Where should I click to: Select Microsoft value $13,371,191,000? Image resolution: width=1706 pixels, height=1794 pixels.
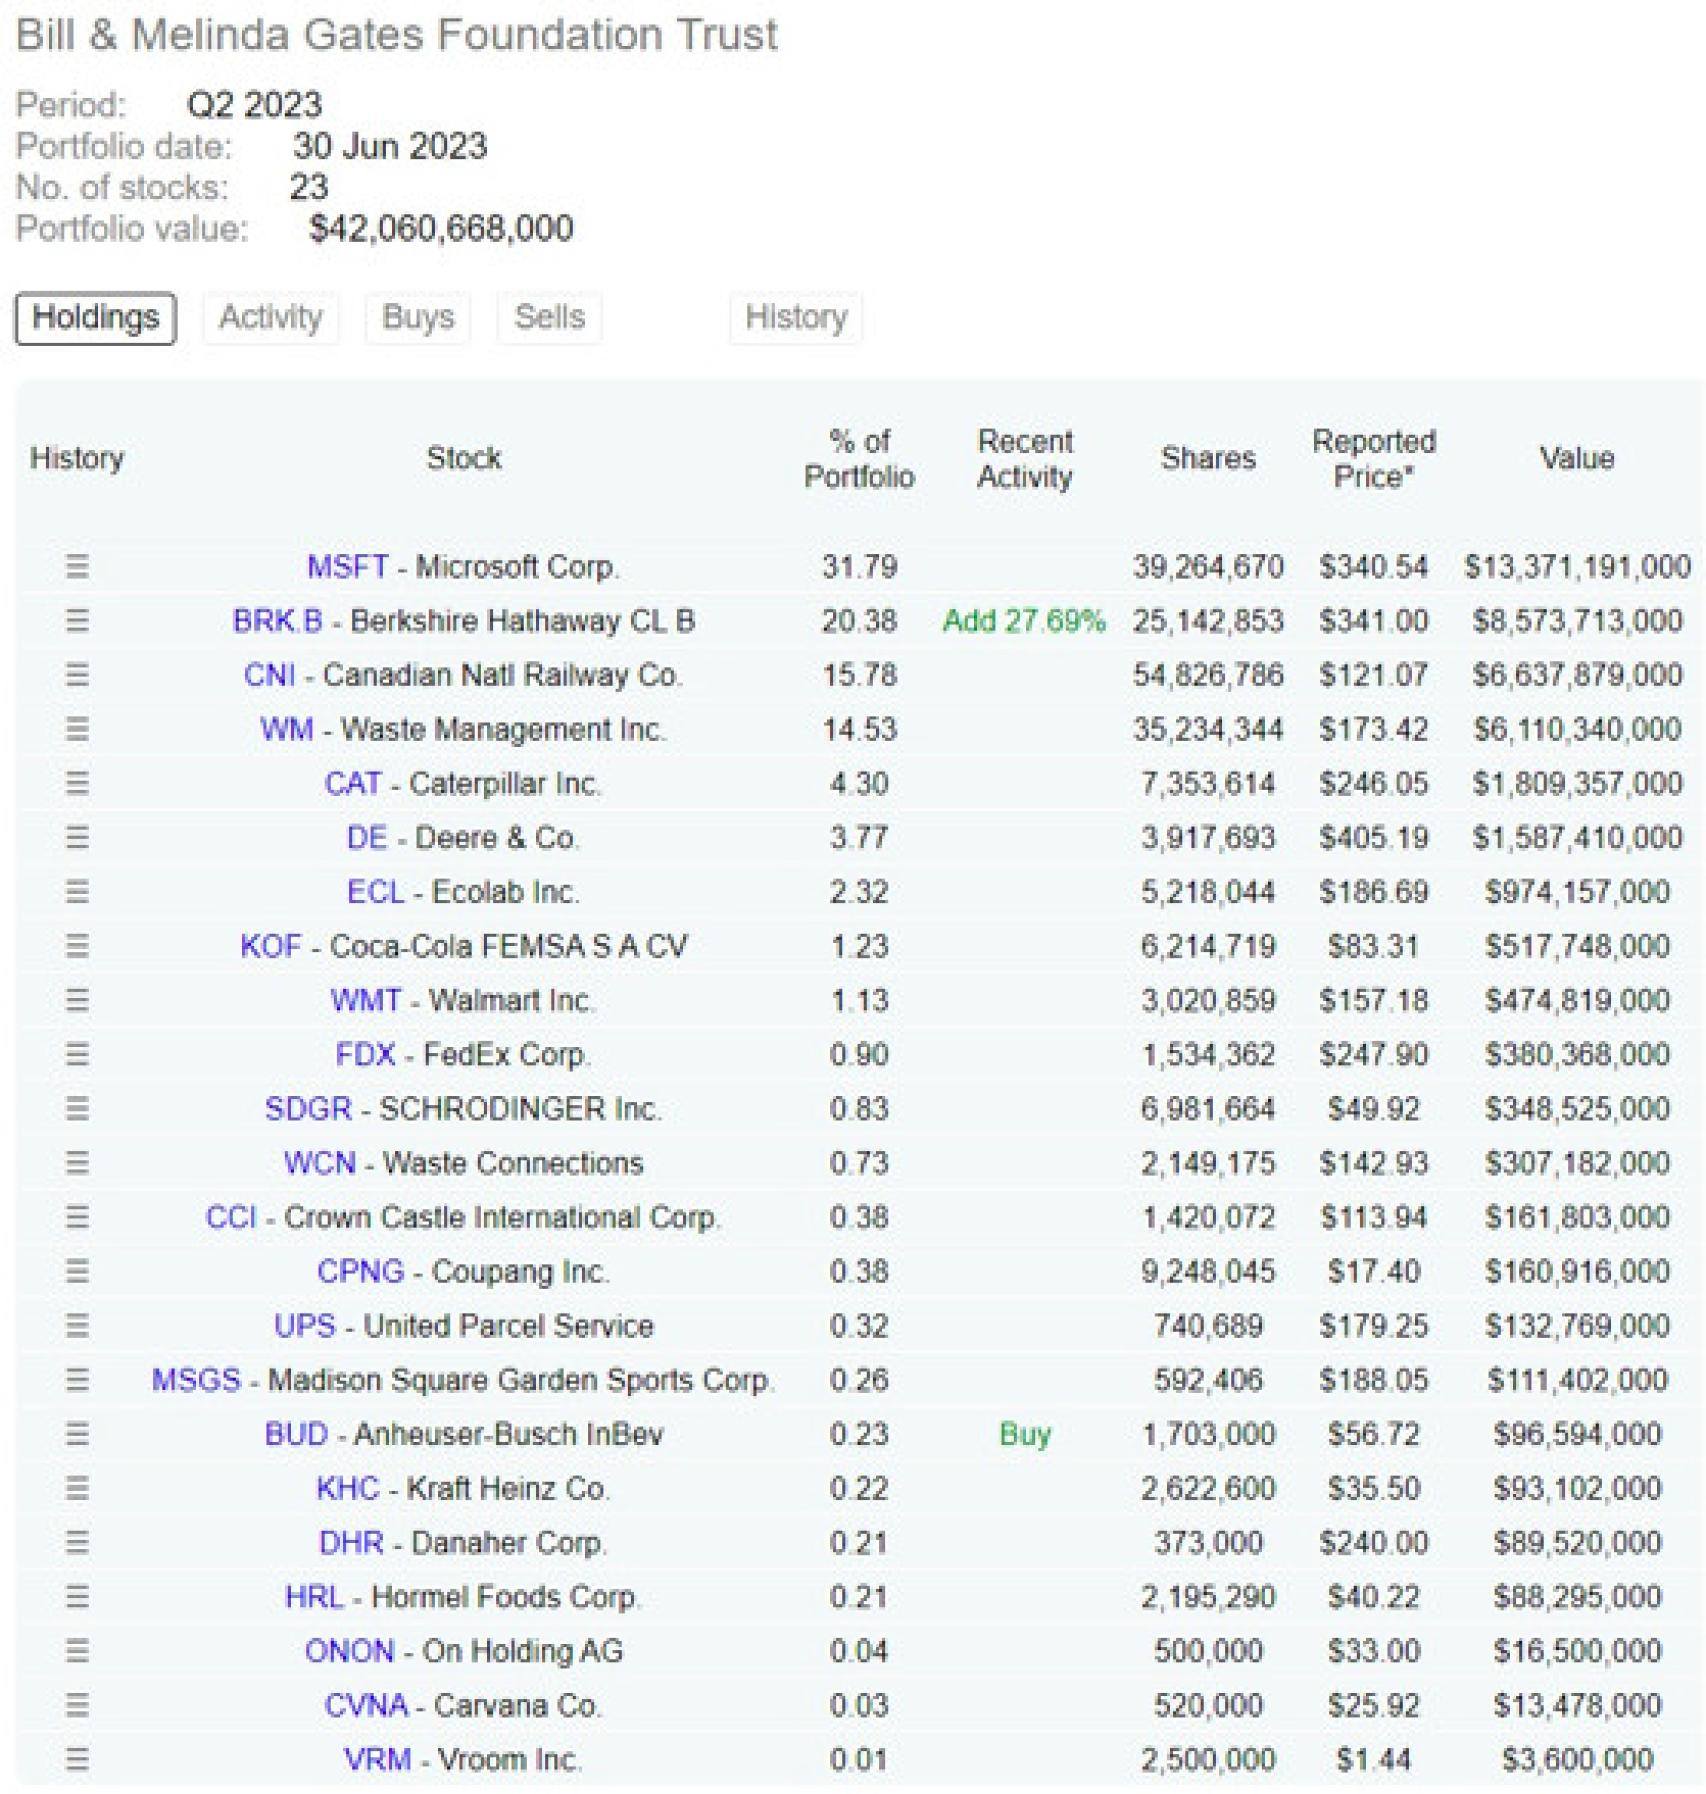click(1577, 566)
